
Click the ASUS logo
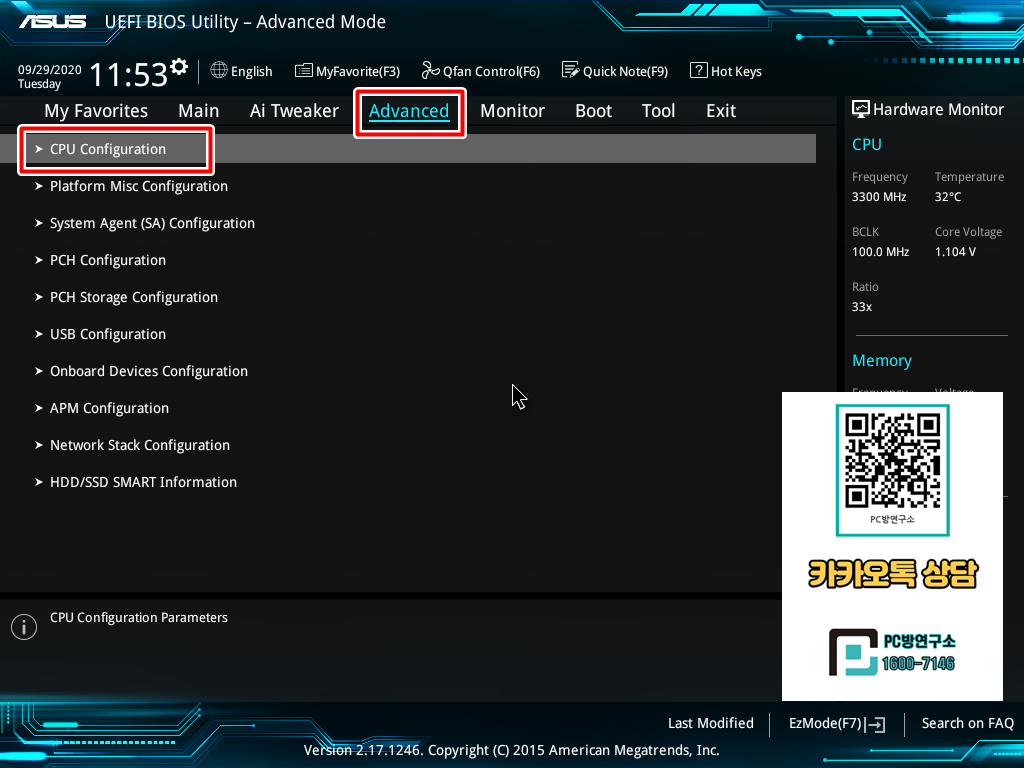point(52,22)
